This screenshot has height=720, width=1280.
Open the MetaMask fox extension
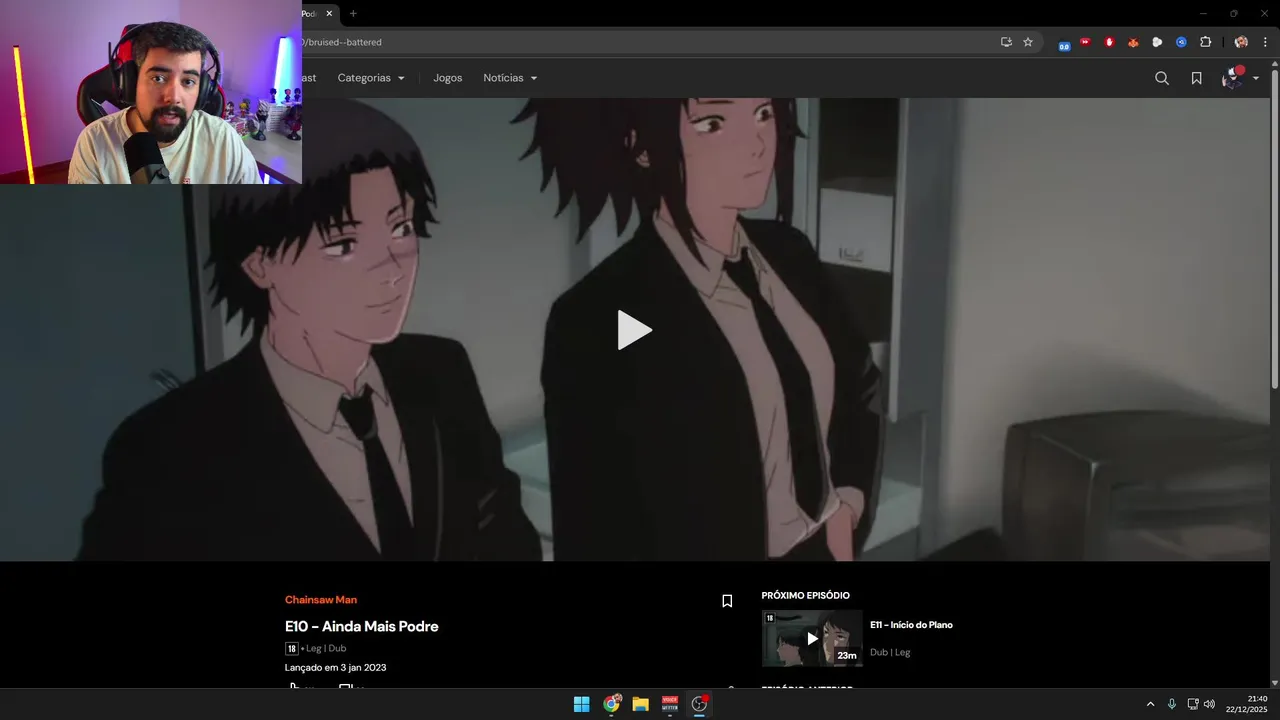click(x=1133, y=42)
